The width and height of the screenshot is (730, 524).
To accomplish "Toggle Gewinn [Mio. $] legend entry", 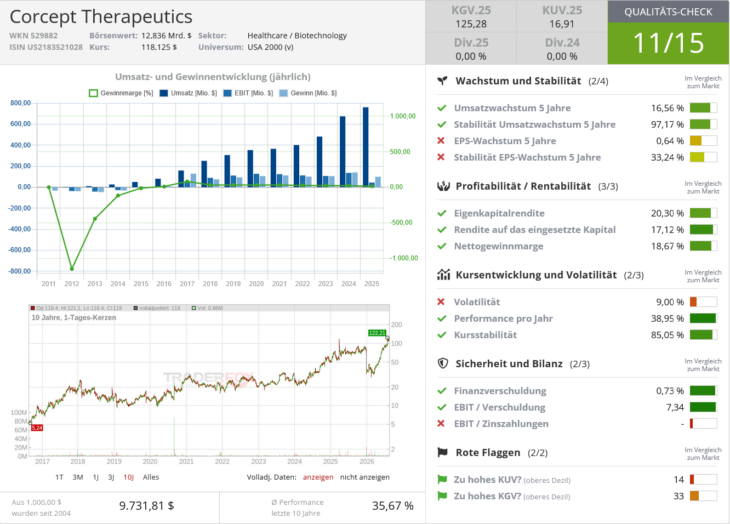I will (x=308, y=93).
